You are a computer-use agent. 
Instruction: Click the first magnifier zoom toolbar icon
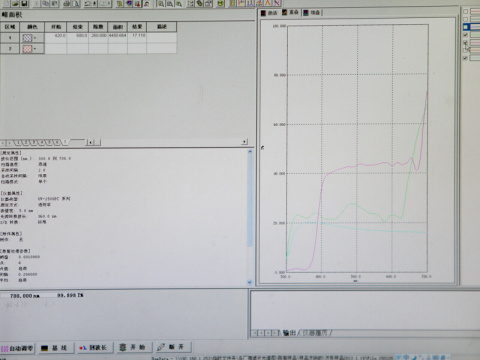pos(161,4)
